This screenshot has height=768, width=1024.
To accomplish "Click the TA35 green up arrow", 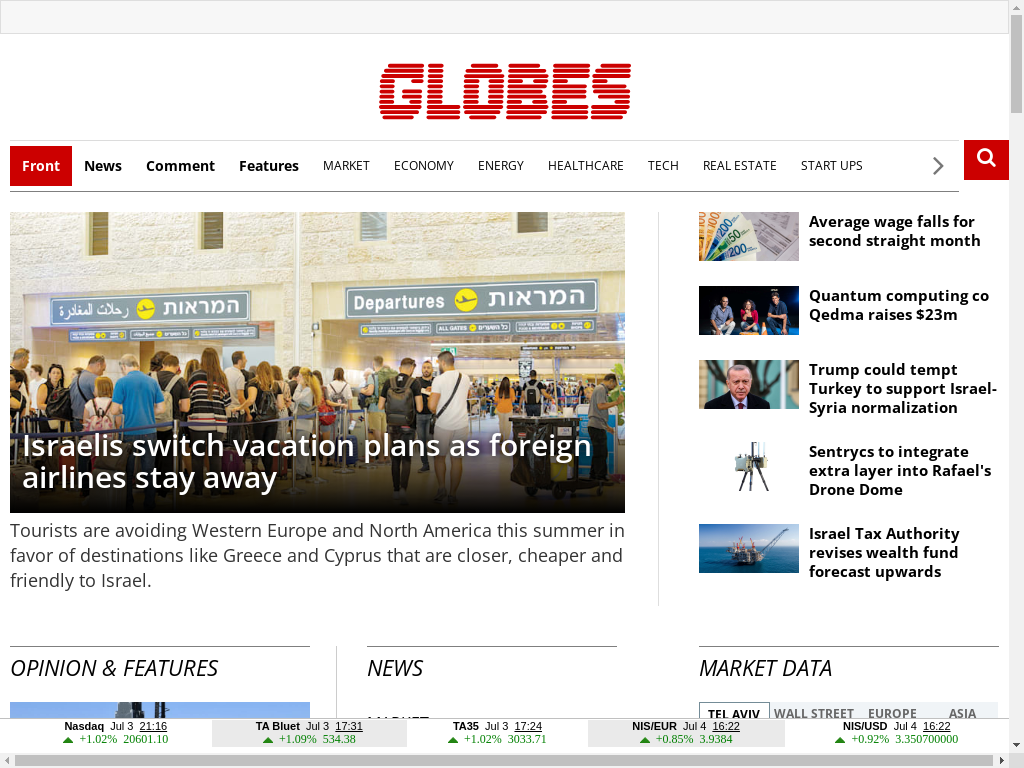I will [453, 740].
